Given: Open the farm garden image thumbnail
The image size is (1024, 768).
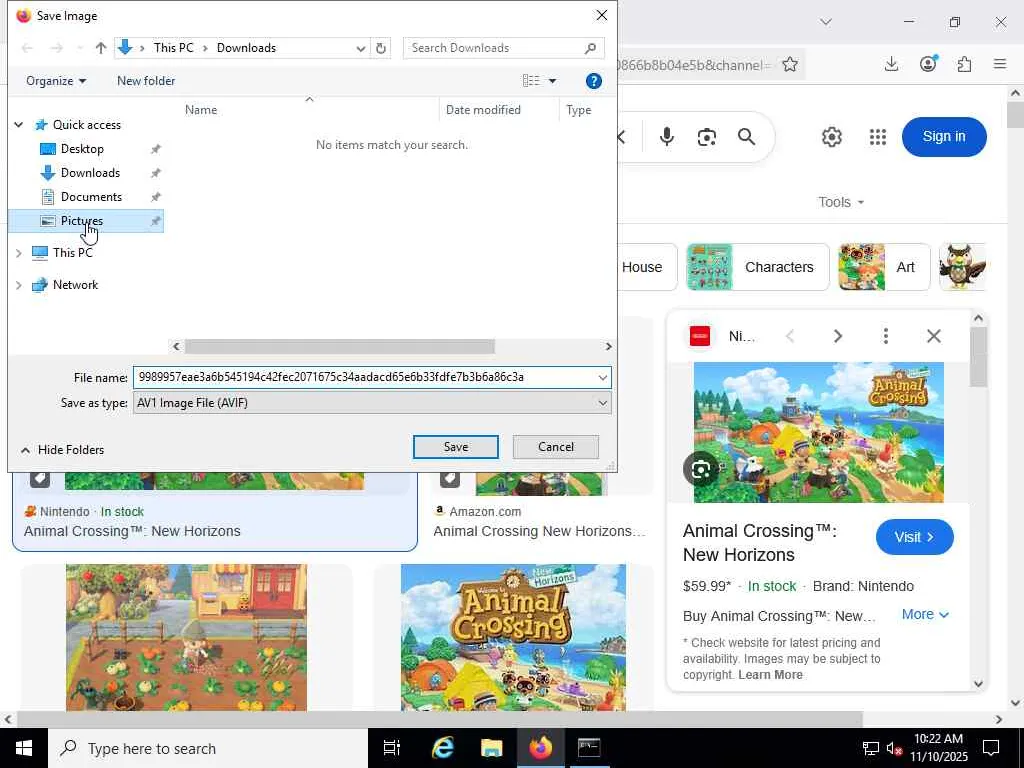Looking at the screenshot, I should coord(186,637).
